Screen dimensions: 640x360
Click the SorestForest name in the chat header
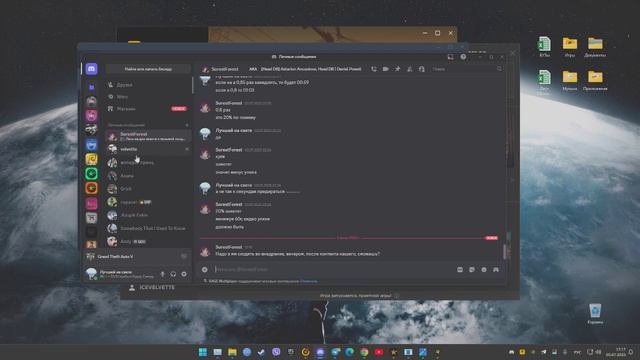pyautogui.click(x=225, y=69)
